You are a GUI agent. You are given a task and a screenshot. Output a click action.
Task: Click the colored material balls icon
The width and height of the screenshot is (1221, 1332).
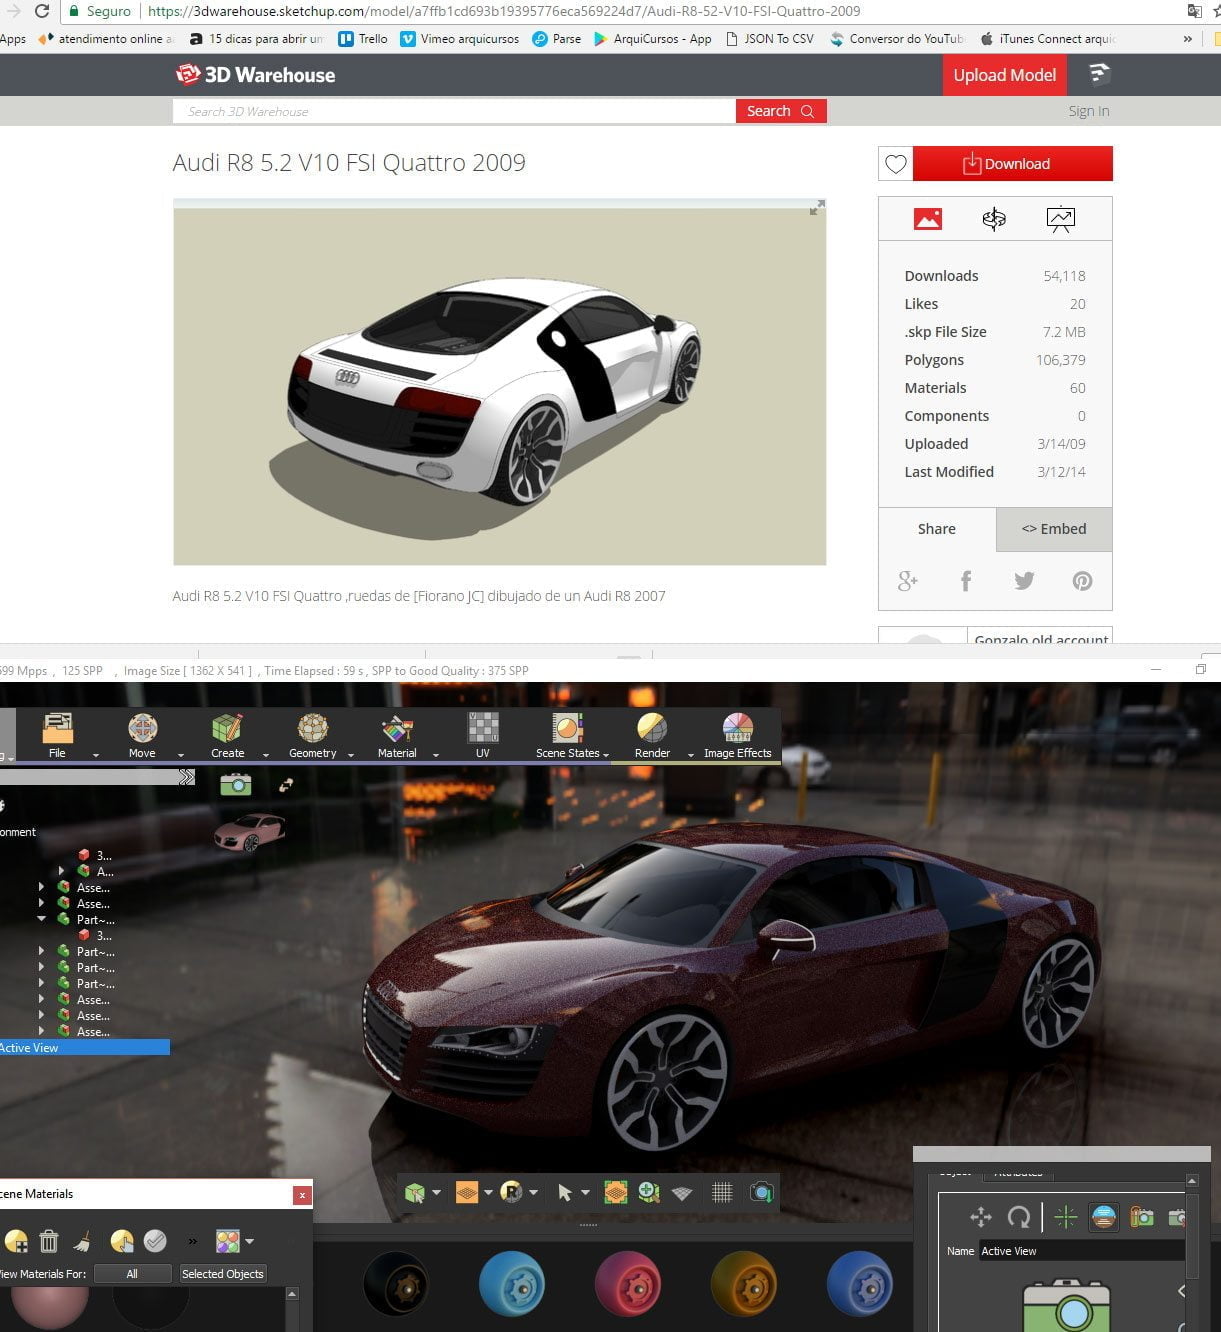(228, 1241)
